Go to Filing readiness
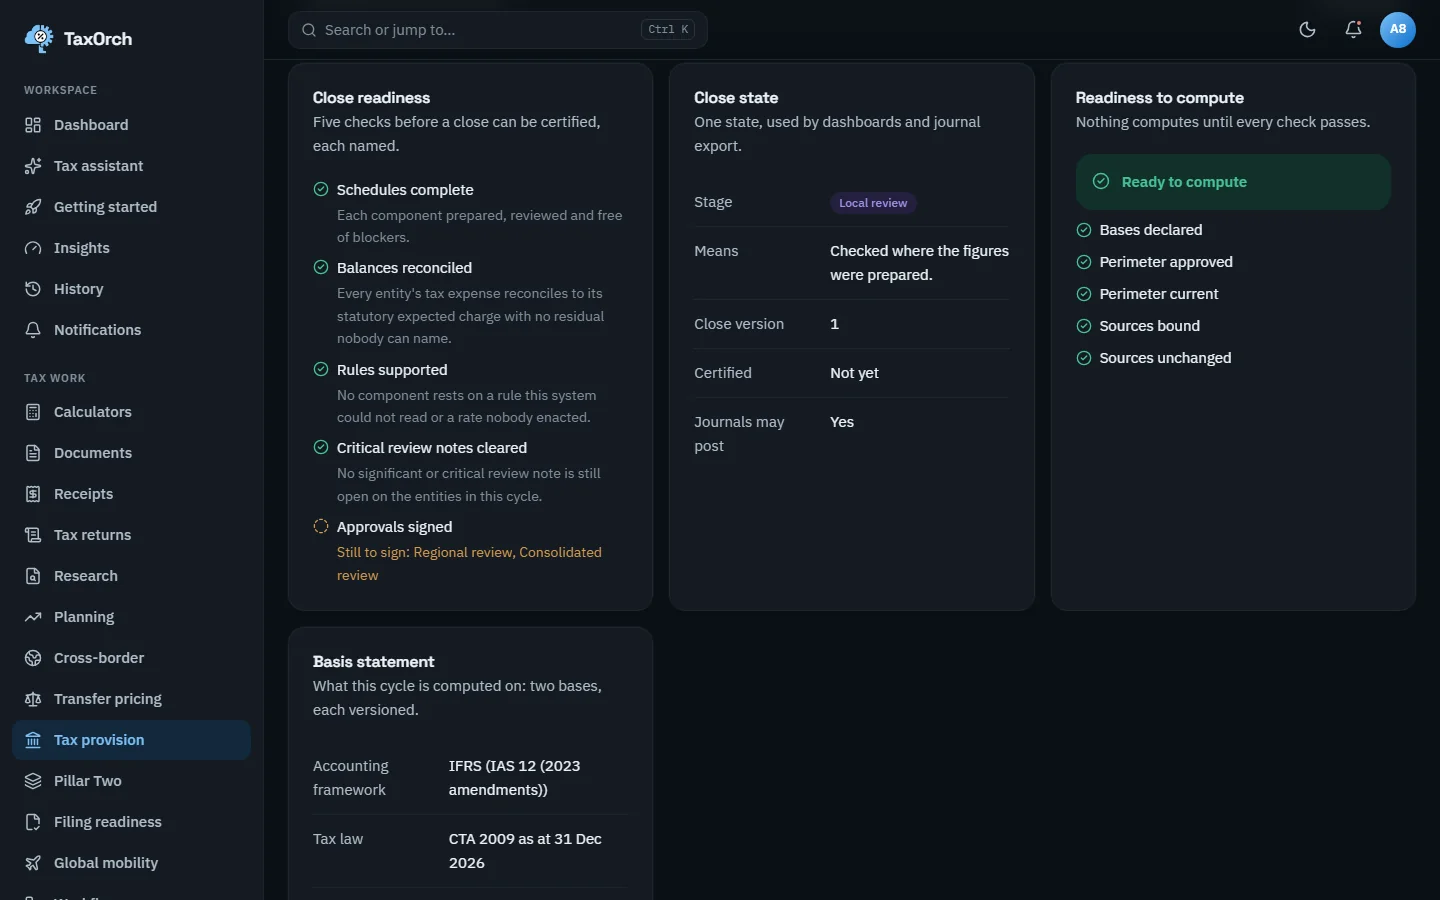 [x=131, y=822]
